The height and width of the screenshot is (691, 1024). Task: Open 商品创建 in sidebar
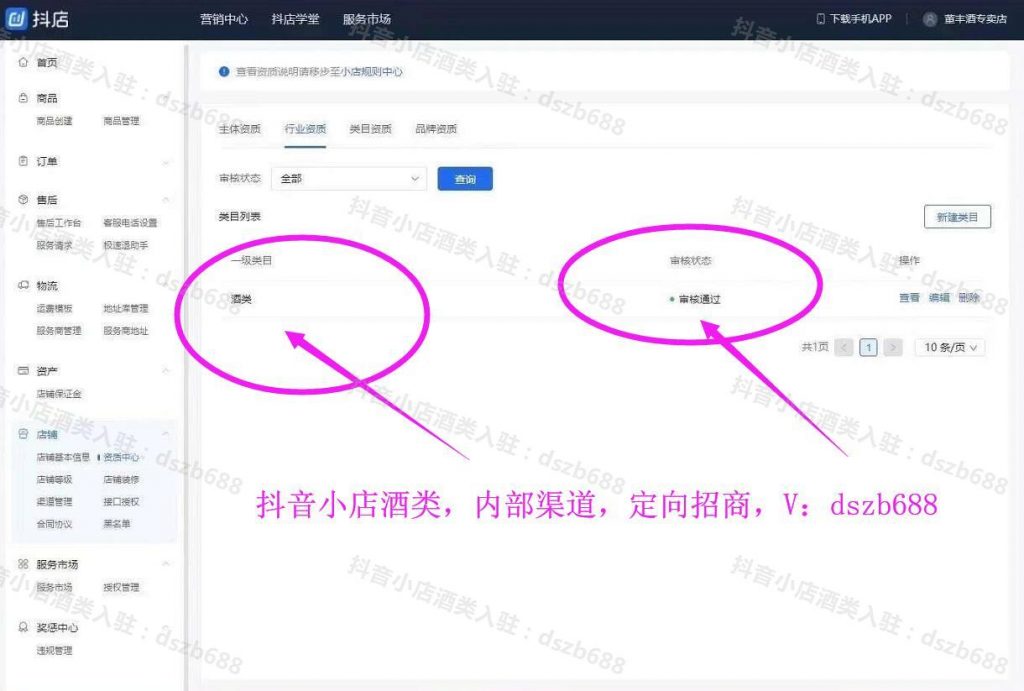coord(54,121)
